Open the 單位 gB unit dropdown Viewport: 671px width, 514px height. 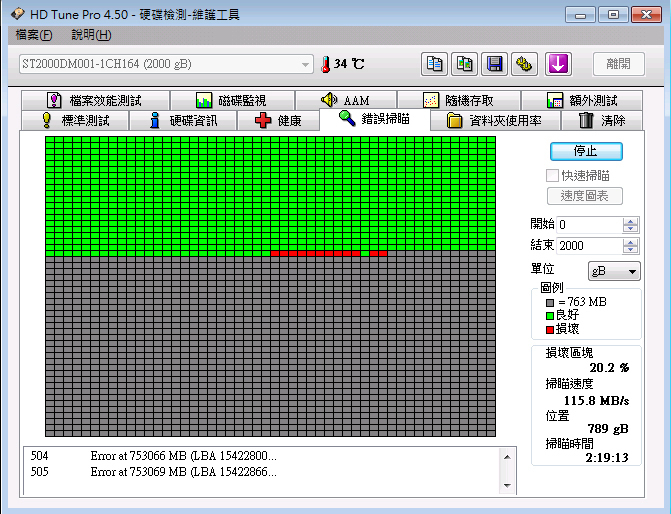(x=614, y=271)
